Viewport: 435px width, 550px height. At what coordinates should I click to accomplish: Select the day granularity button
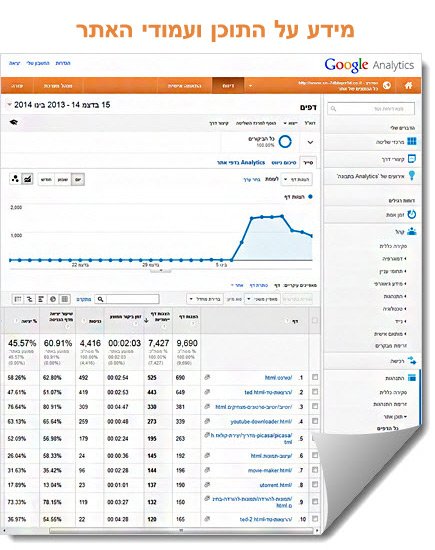78,179
